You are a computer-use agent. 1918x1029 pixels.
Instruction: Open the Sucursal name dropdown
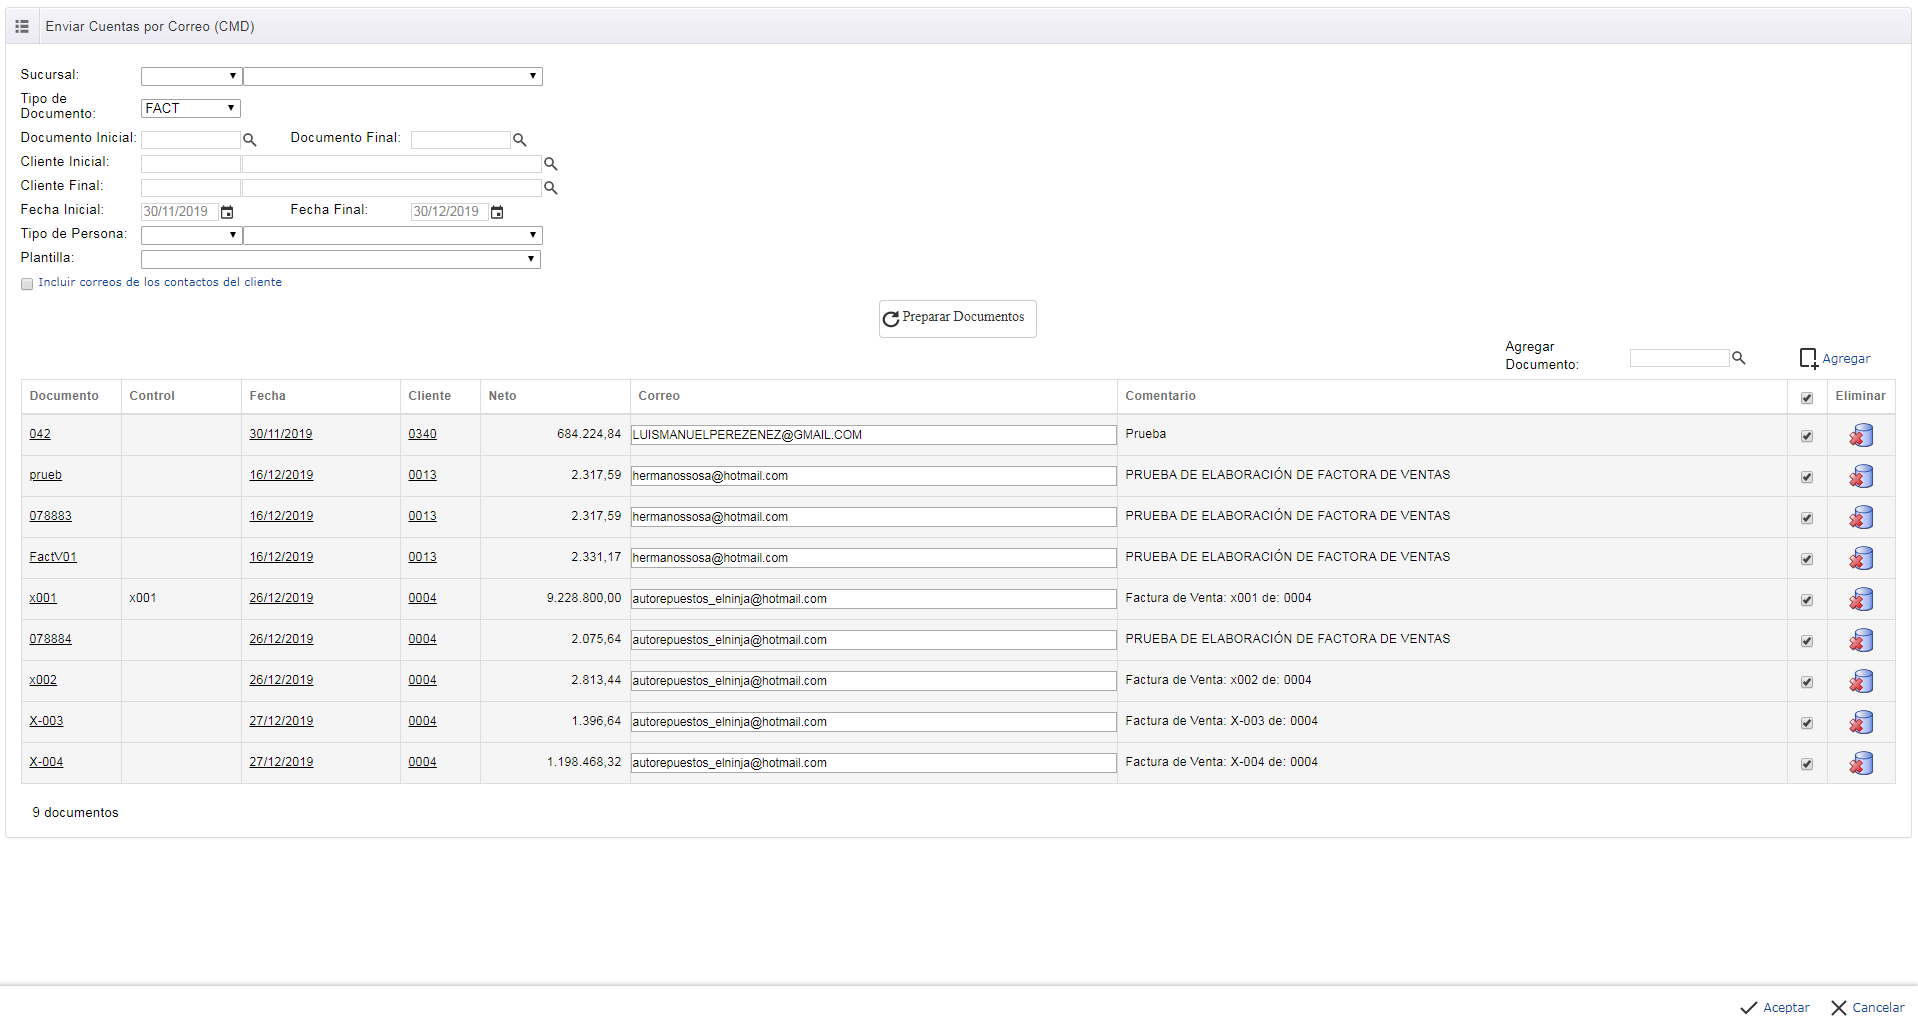click(x=393, y=76)
